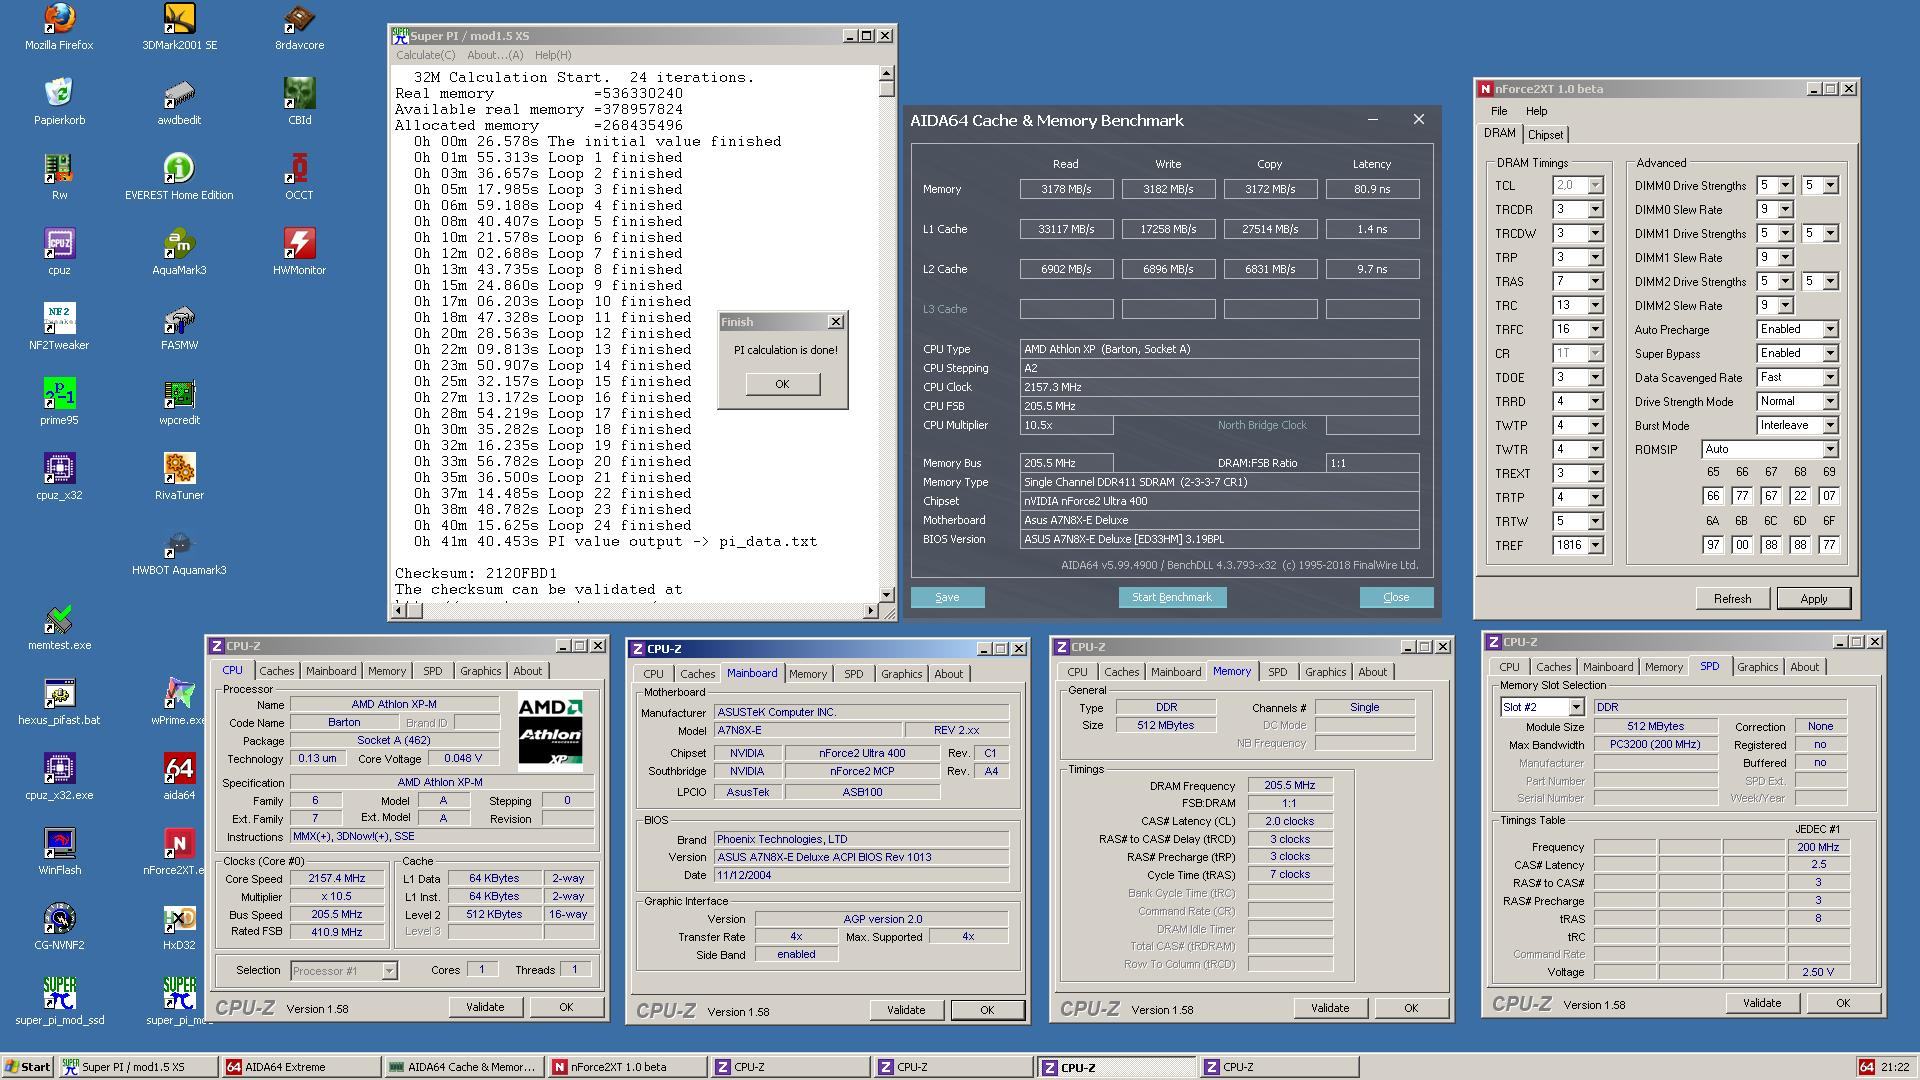This screenshot has height=1080, width=1920.
Task: Open the prime95 desktop icon
Action: pyautogui.click(x=59, y=402)
